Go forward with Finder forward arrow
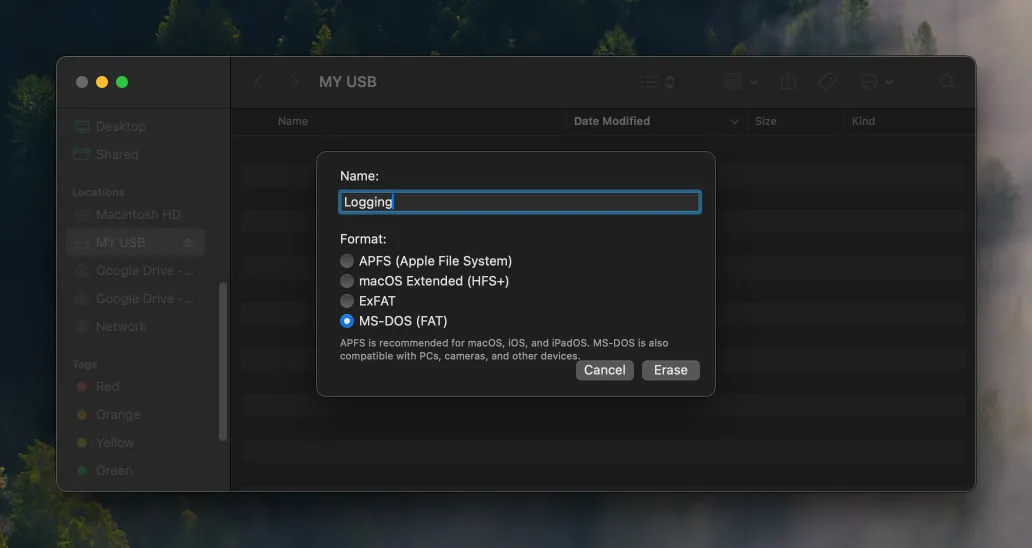The image size is (1032, 548). click(295, 82)
